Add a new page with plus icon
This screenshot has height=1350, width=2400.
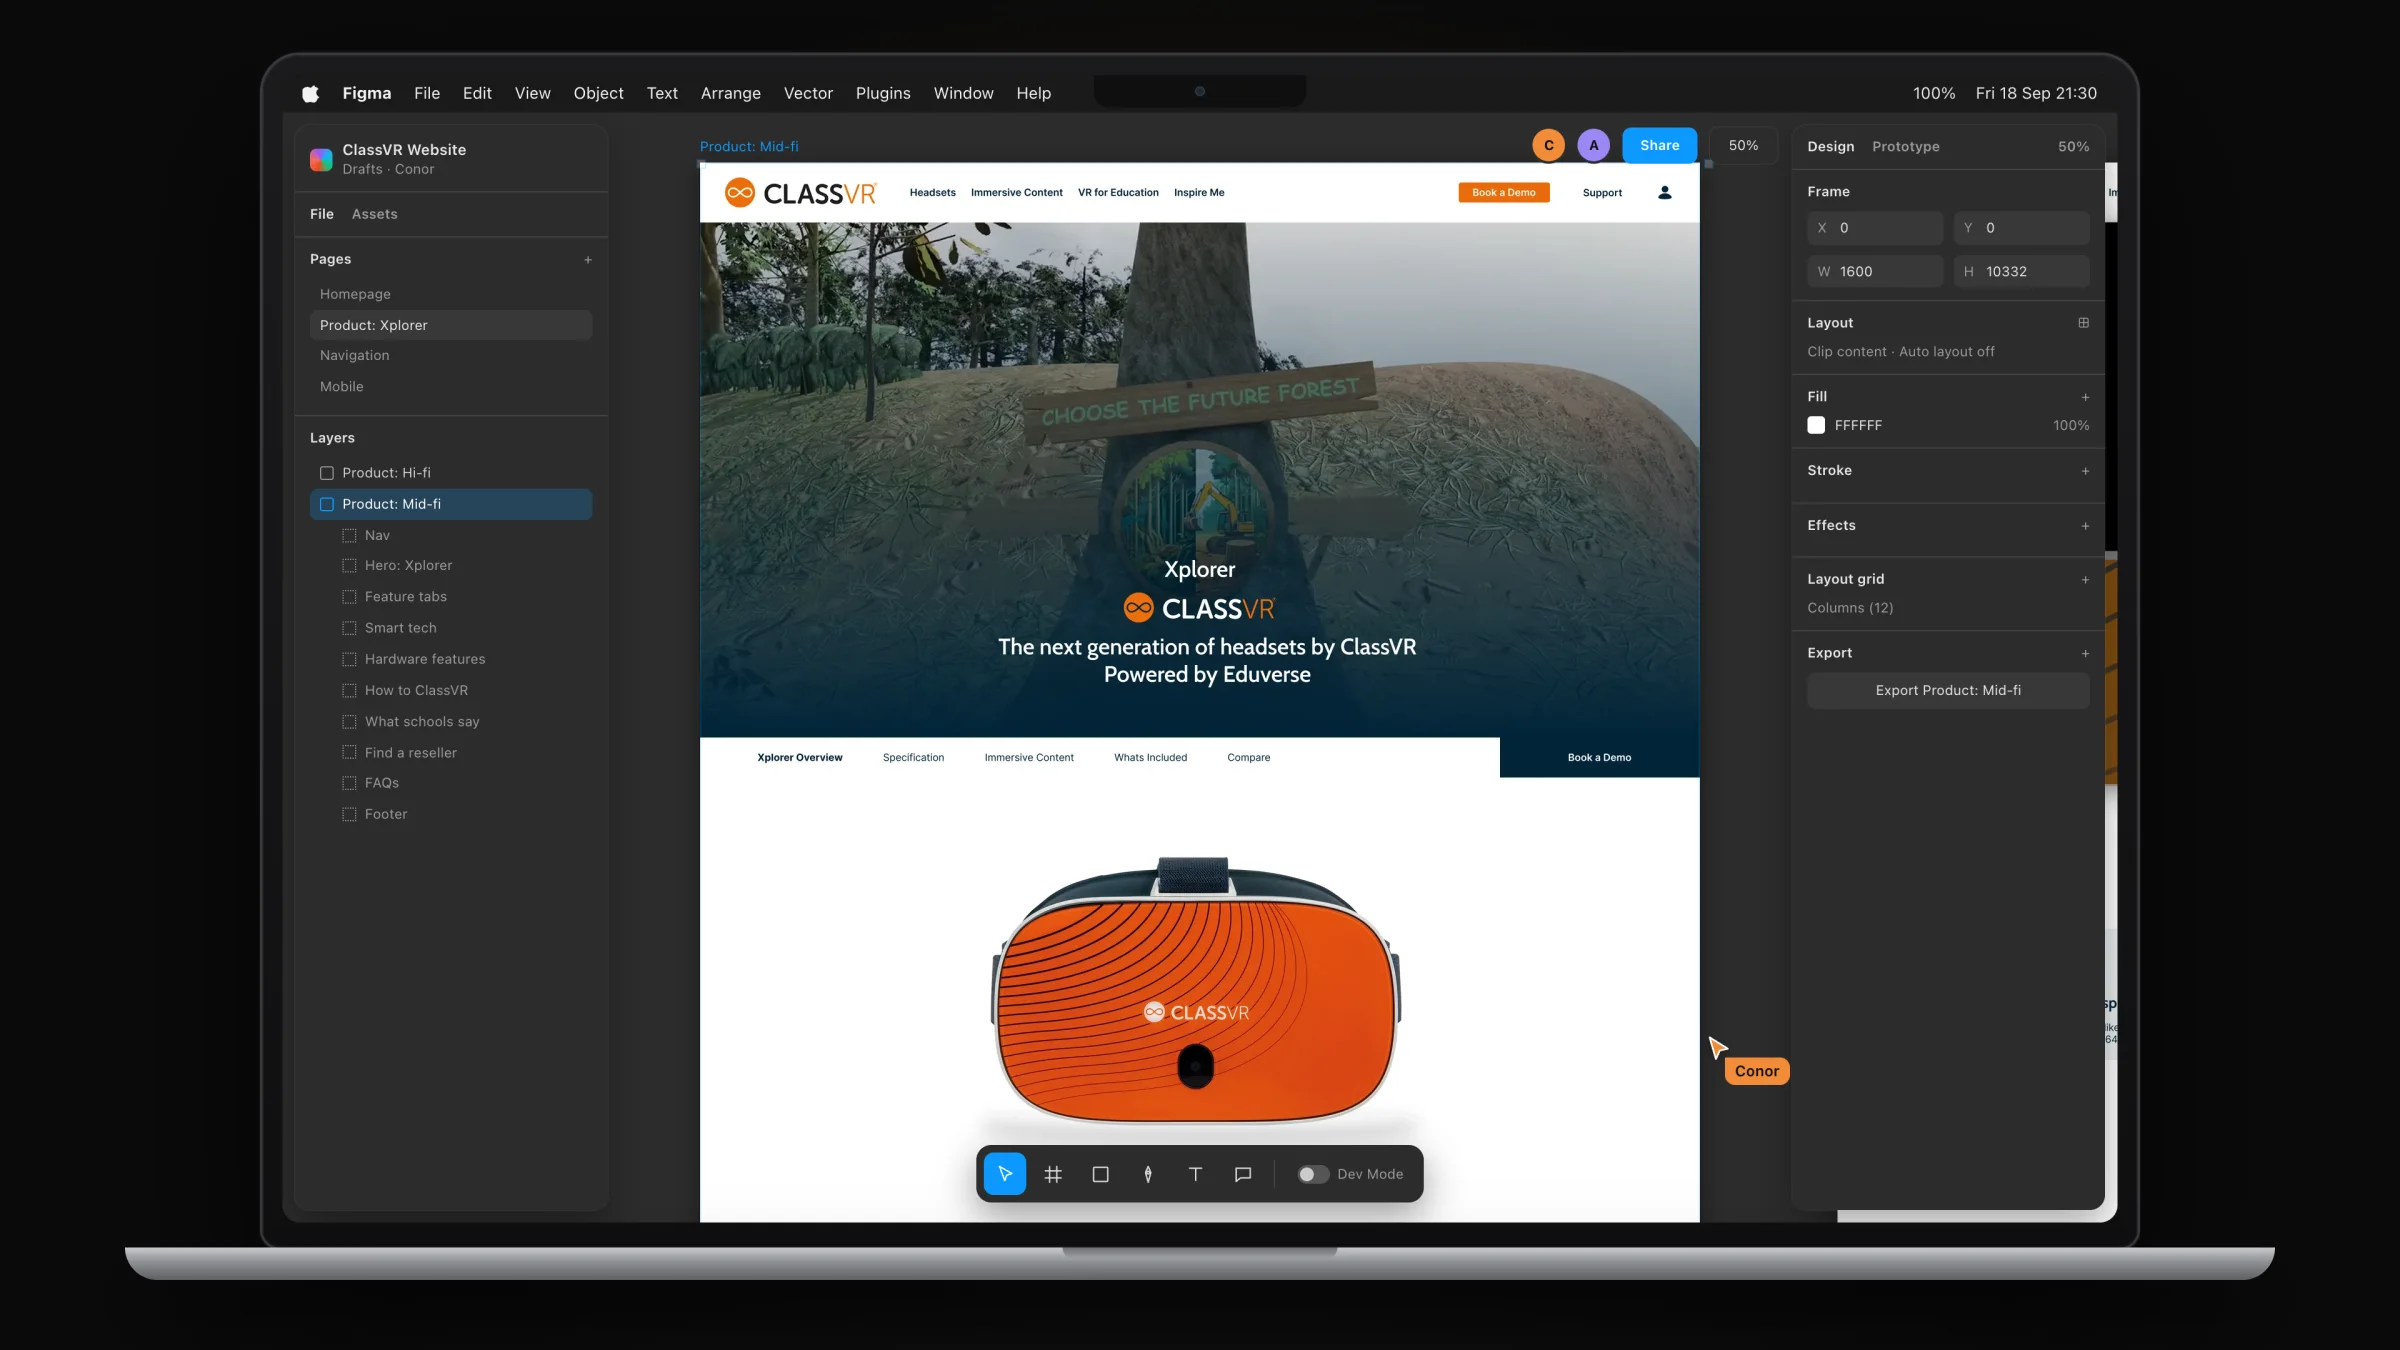click(588, 260)
